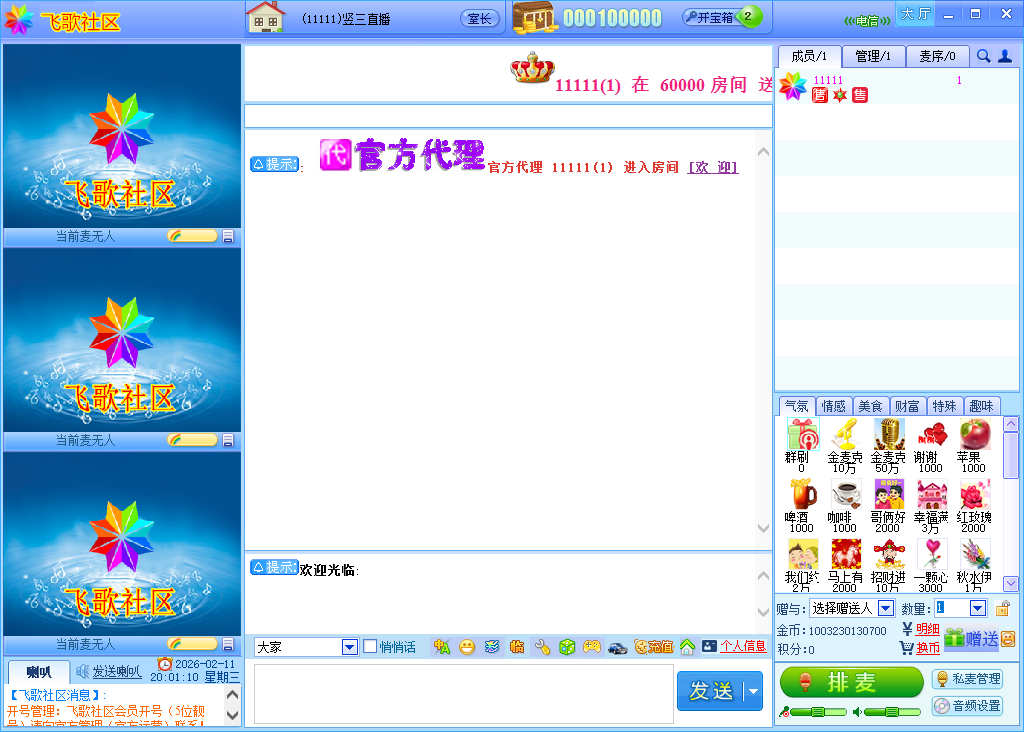The height and width of the screenshot is (732, 1024).
Task: Click the wrench tool icon in chat toolbar
Action: coord(542,647)
